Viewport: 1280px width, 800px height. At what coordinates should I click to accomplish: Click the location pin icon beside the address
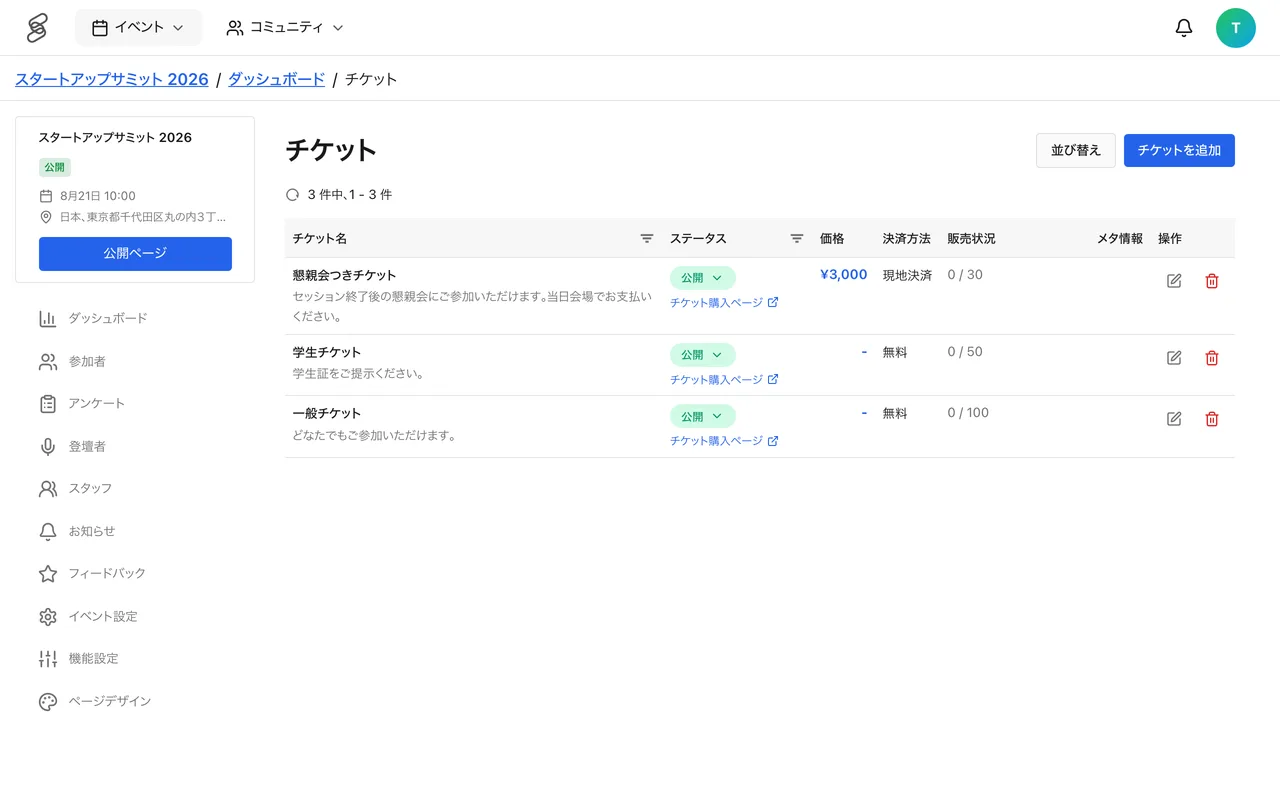(46, 217)
